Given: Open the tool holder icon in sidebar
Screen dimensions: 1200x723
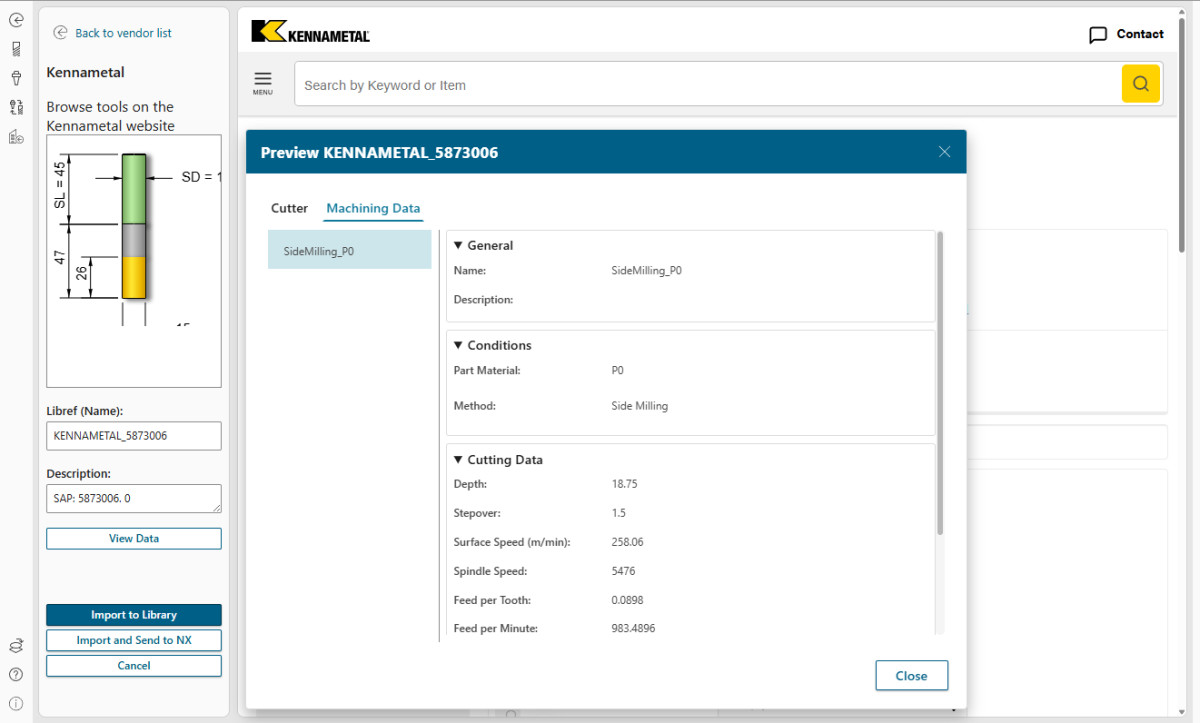Looking at the screenshot, I should pos(16,77).
